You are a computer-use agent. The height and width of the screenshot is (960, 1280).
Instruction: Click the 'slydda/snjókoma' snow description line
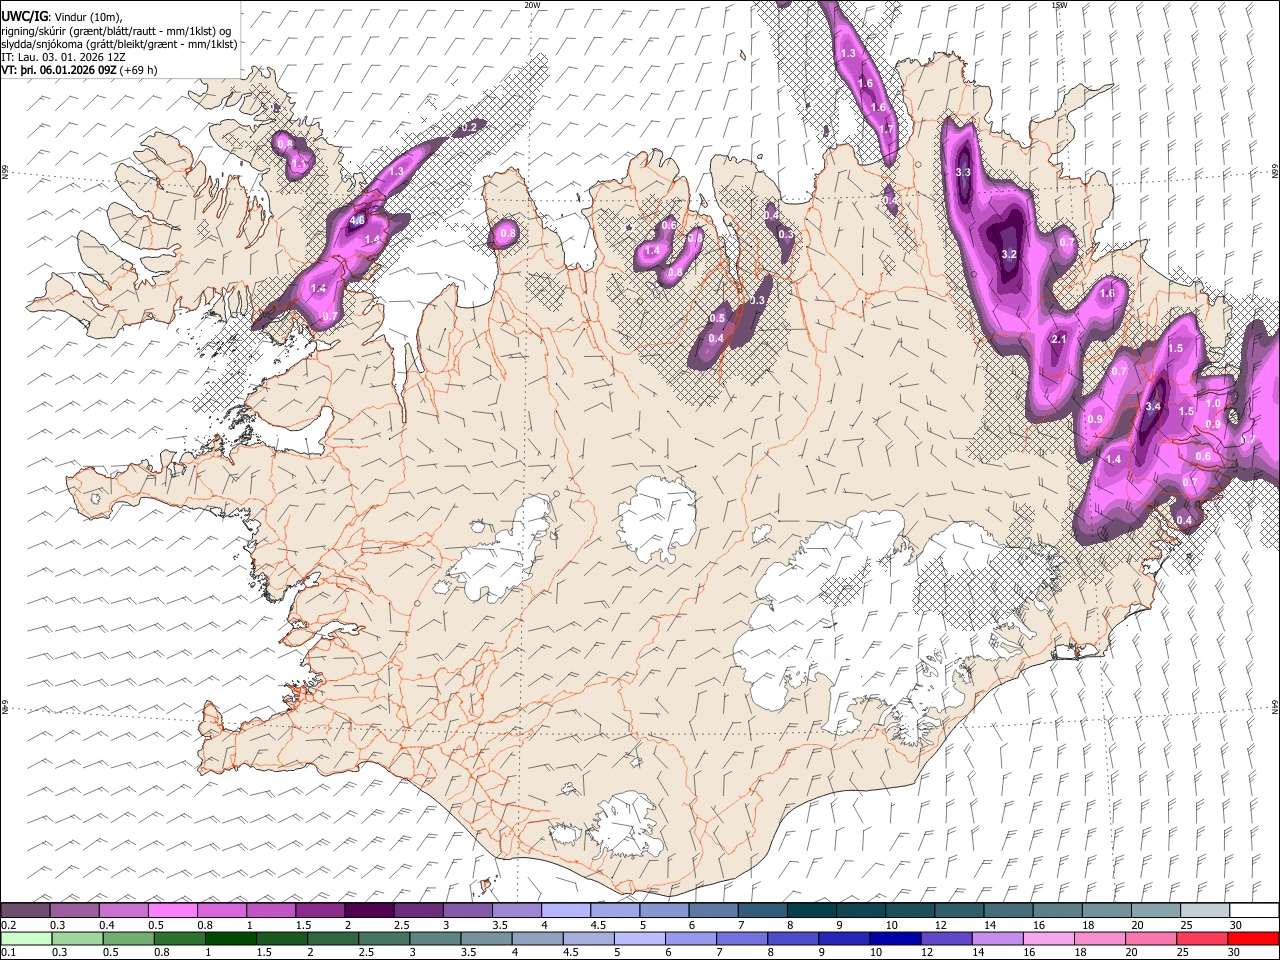[119, 44]
